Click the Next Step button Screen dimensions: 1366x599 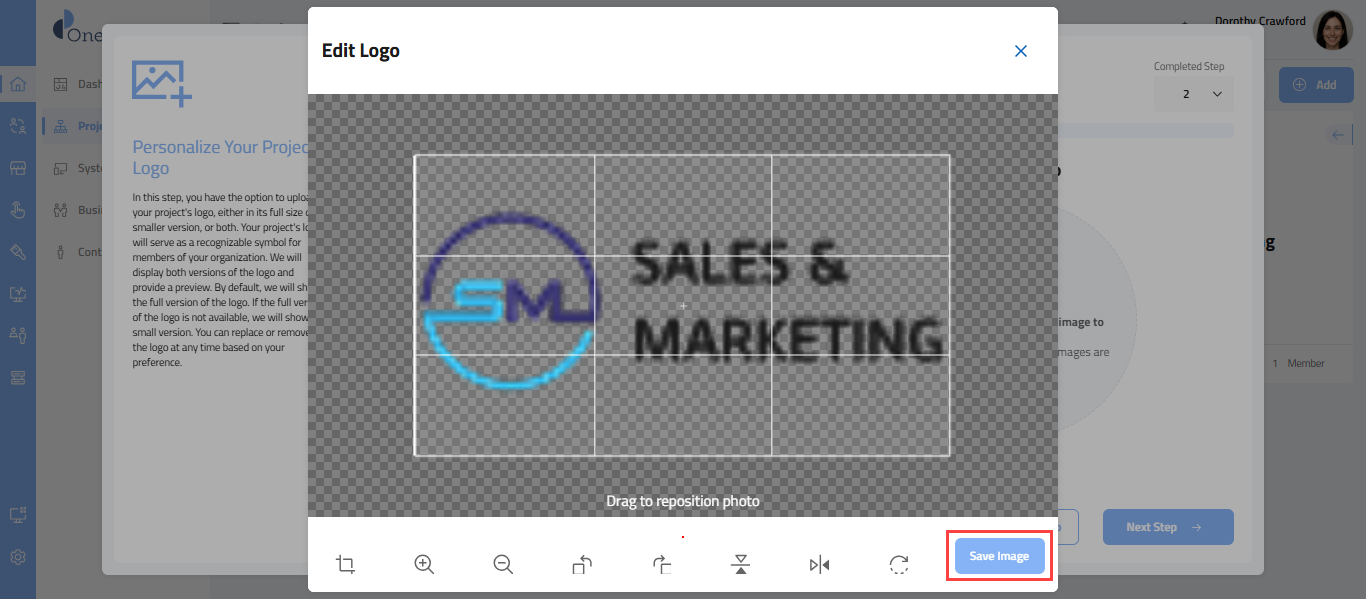click(1168, 527)
